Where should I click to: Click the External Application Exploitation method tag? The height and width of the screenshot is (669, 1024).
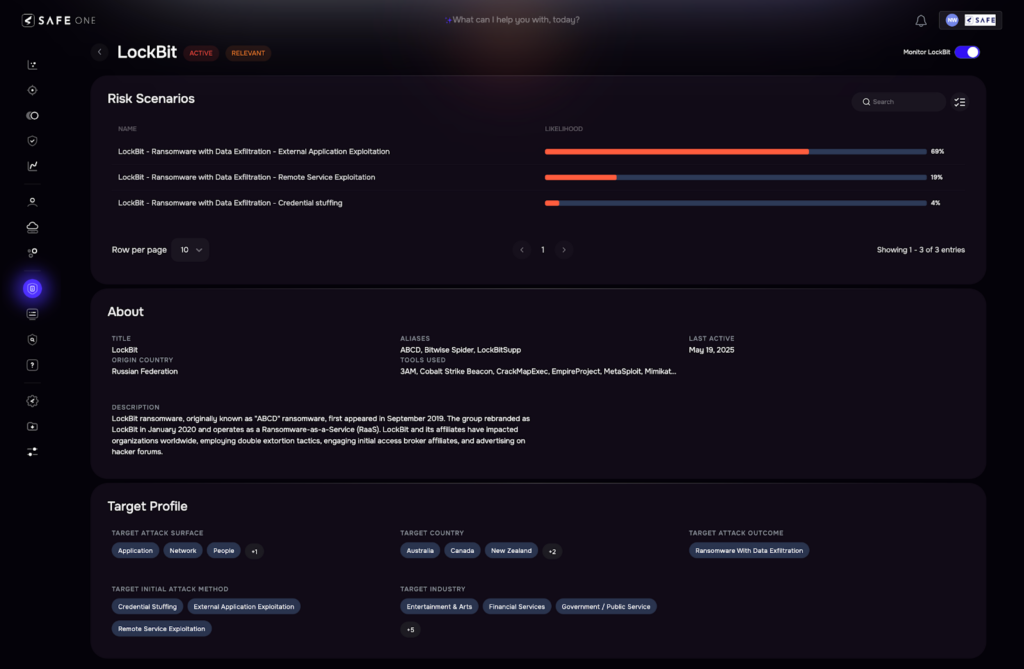click(244, 607)
